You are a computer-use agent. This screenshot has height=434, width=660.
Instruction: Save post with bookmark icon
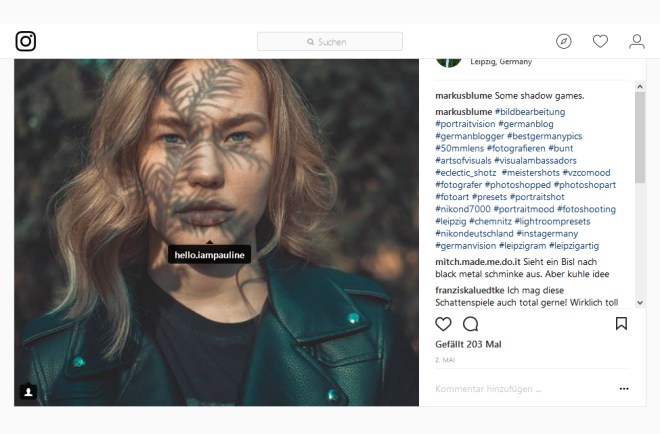click(621, 324)
